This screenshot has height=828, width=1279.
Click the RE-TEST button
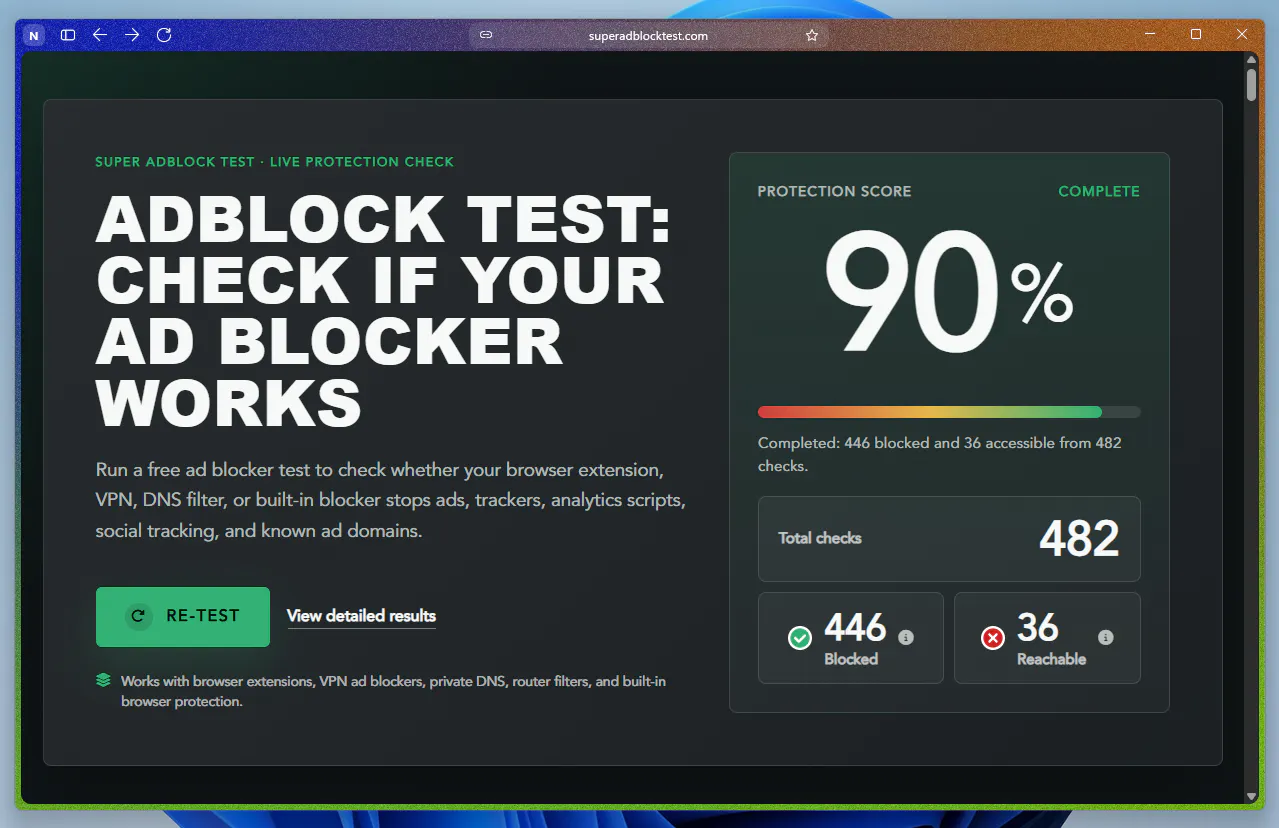183,616
